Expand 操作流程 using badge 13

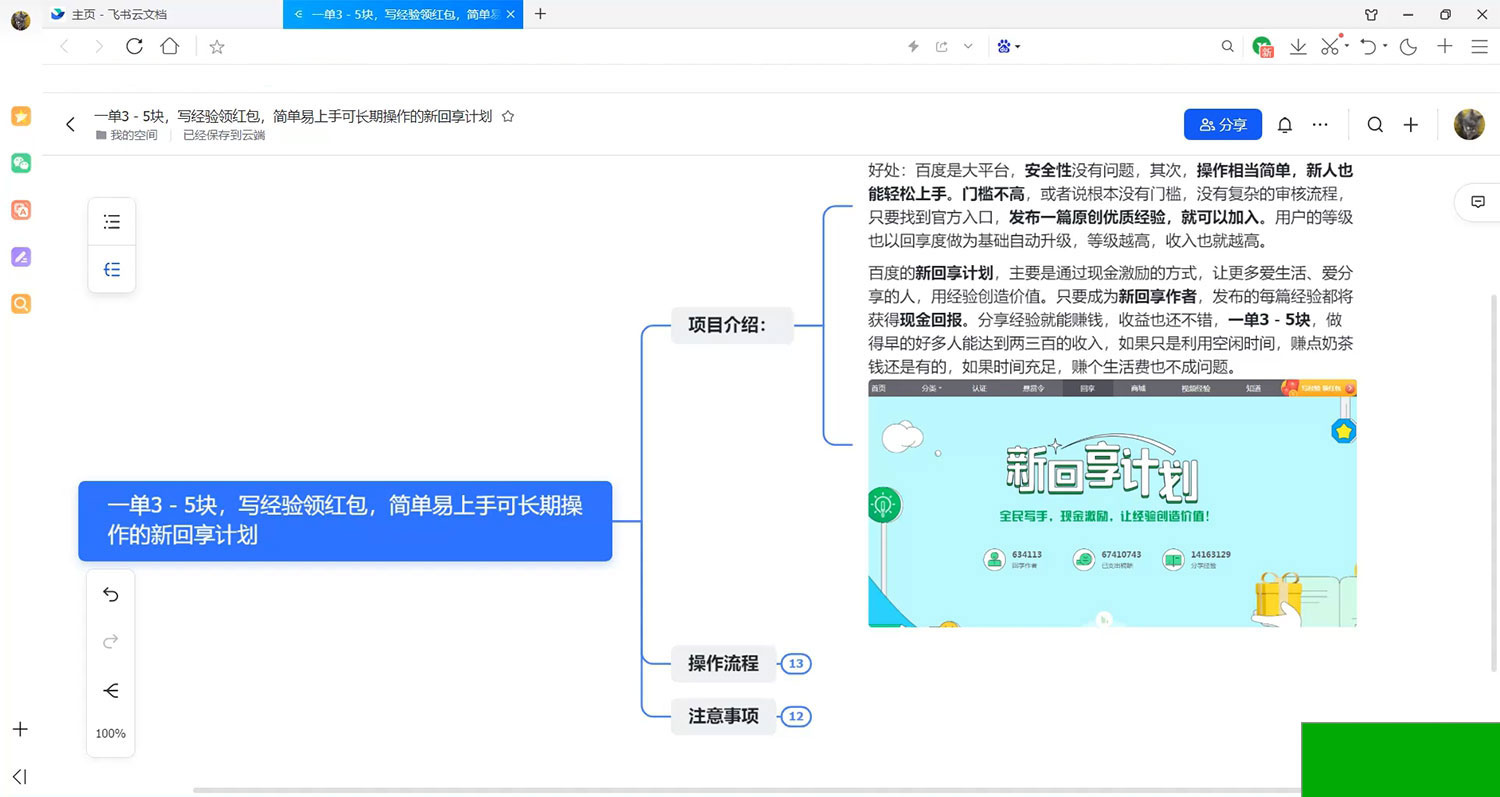[x=796, y=663]
